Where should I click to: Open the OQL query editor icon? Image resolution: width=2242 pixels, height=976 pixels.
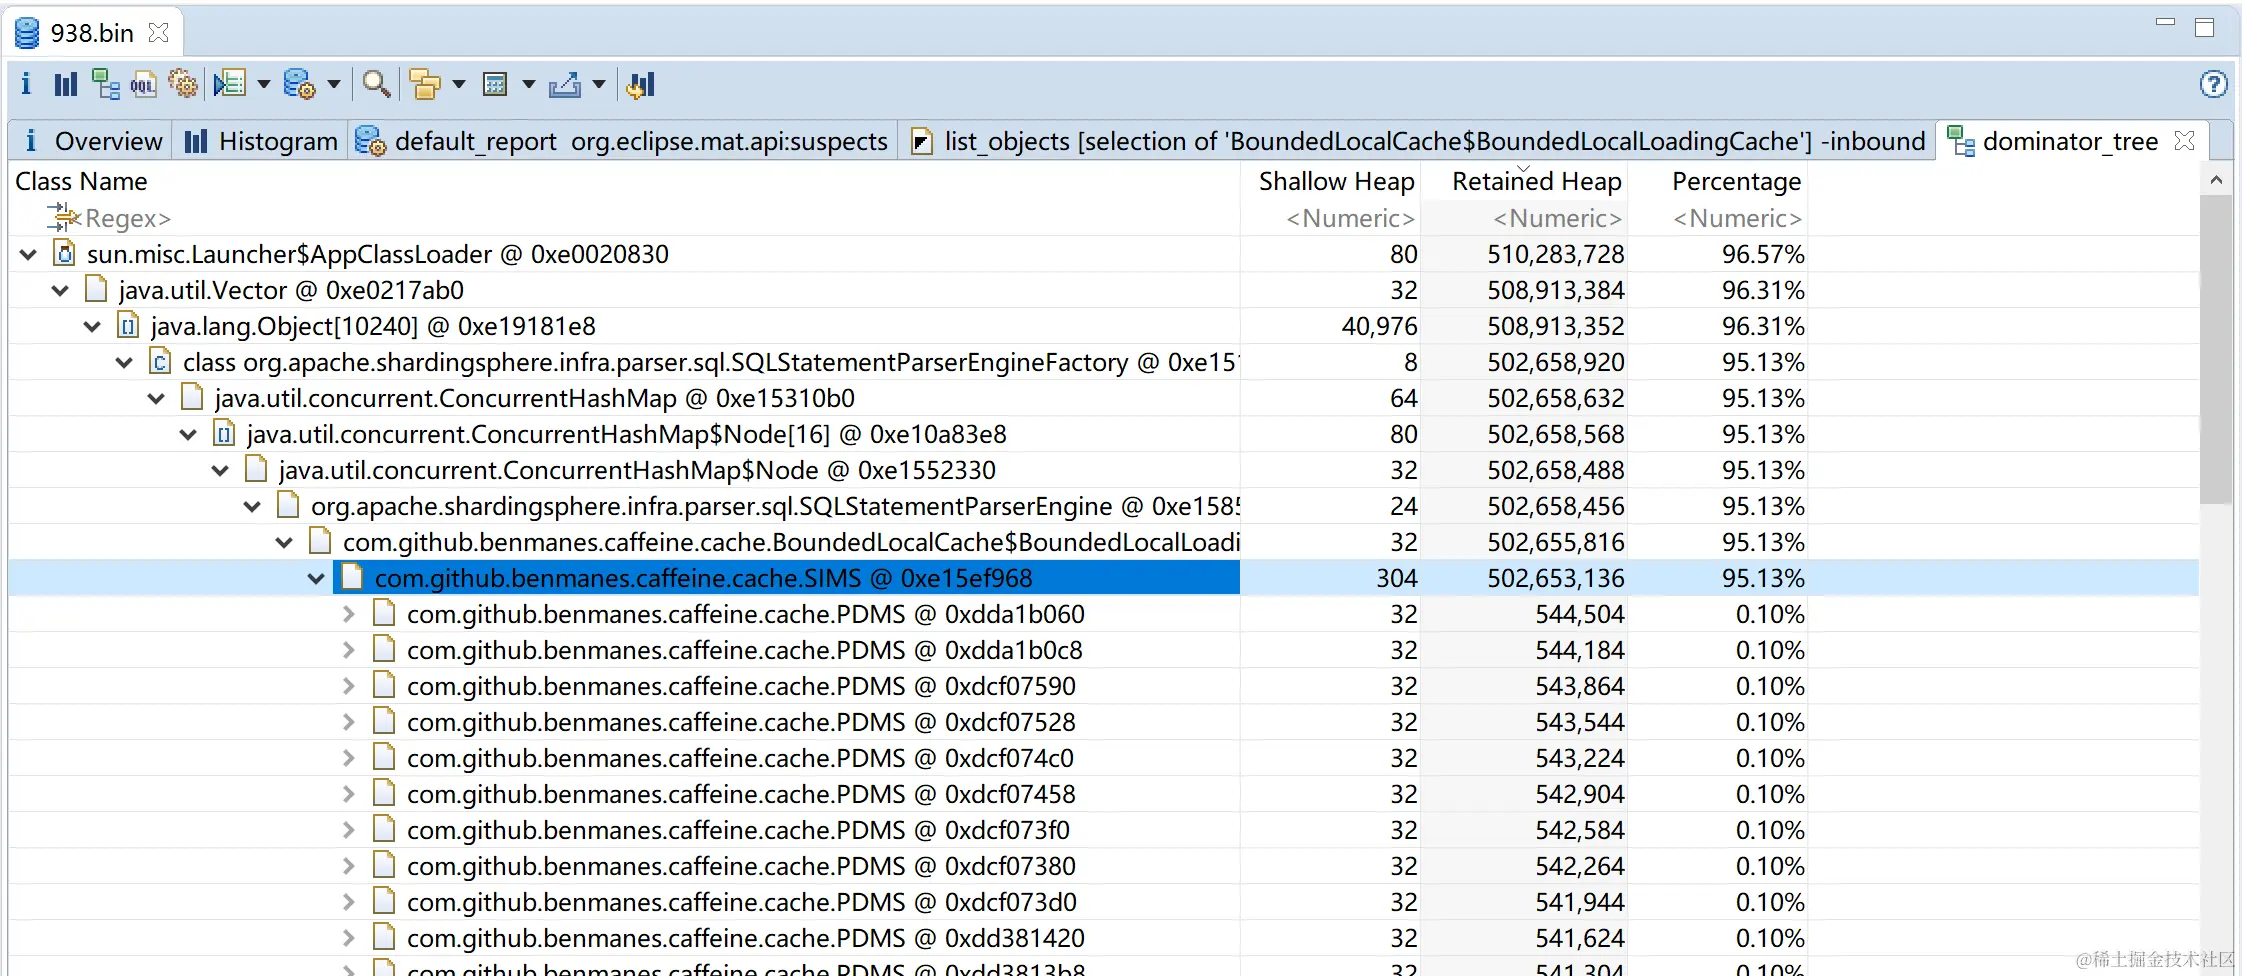(x=144, y=84)
